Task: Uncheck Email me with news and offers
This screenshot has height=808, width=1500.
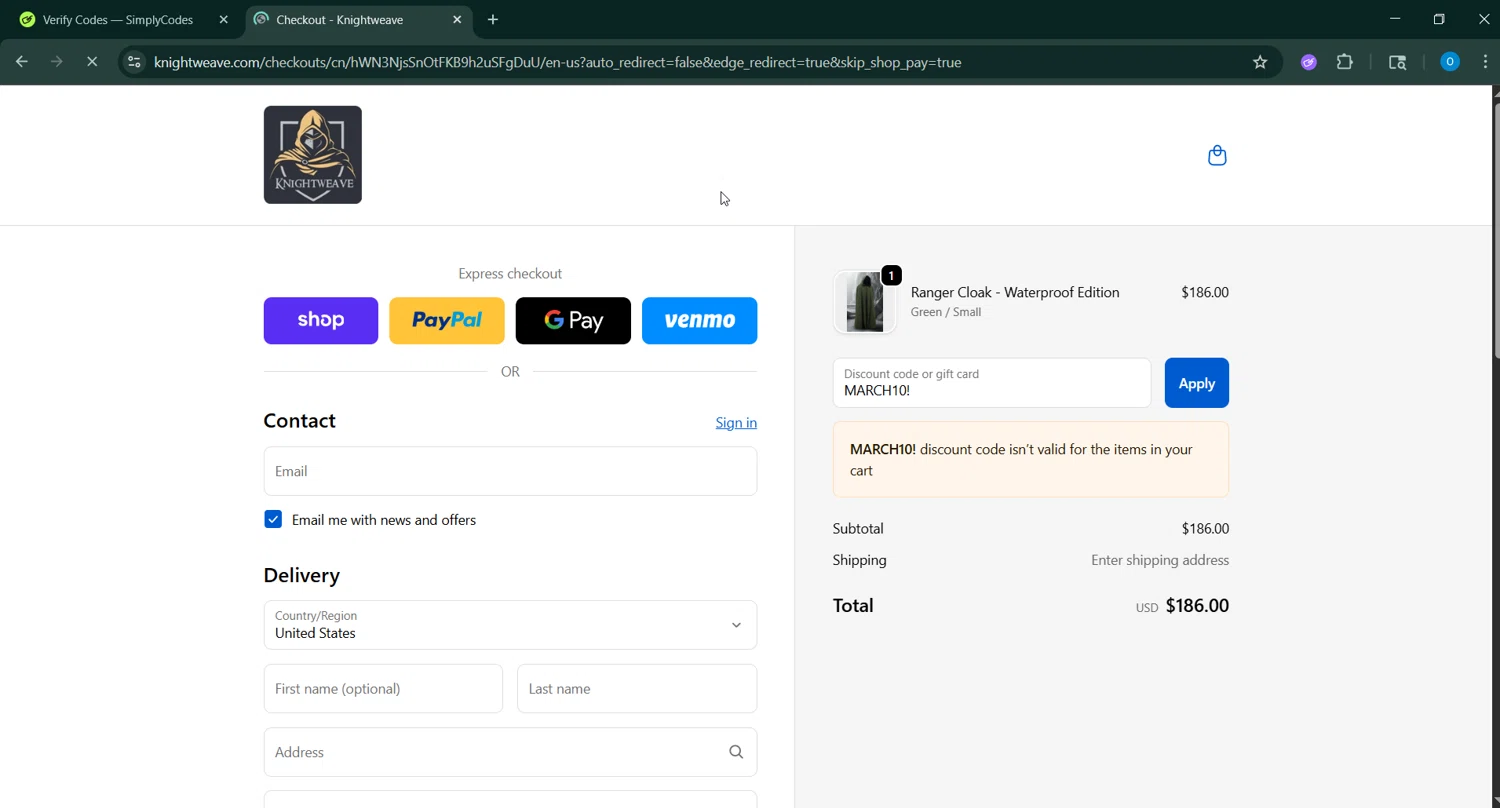Action: pyautogui.click(x=273, y=519)
